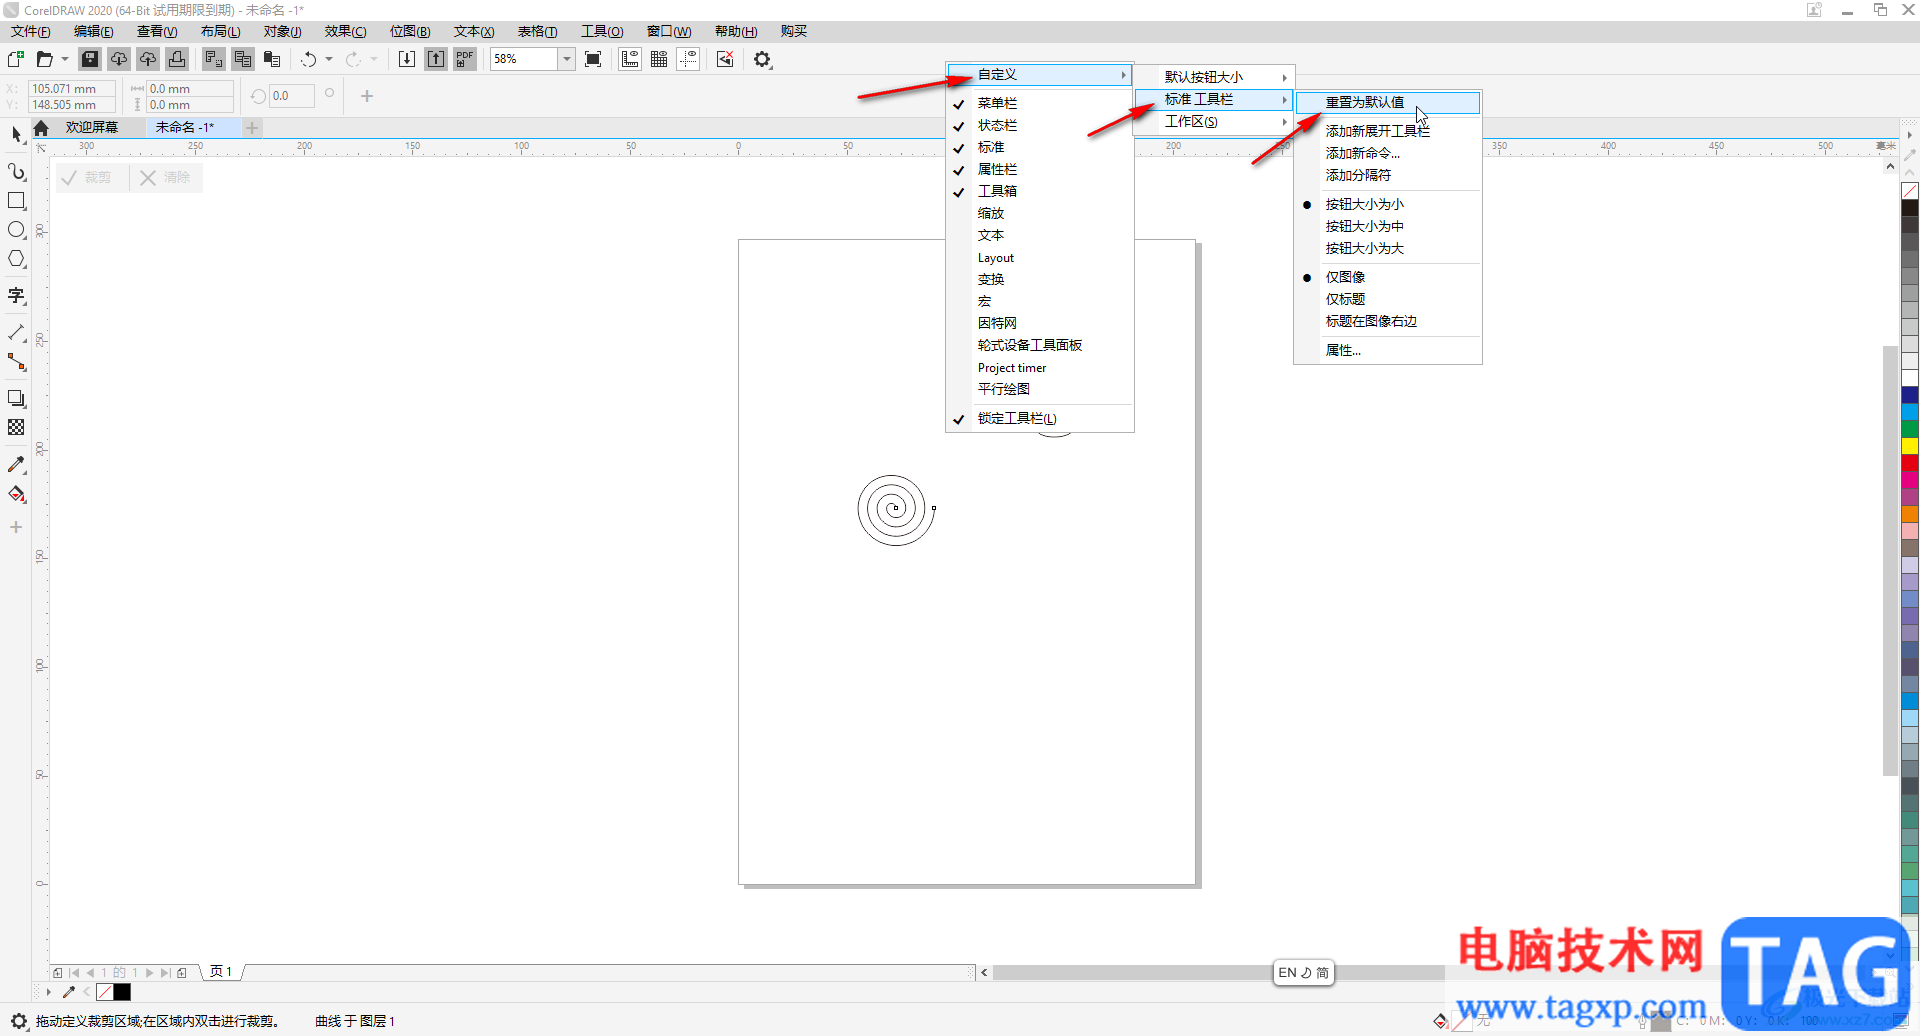Click the black fill swatch at bottom left
Image resolution: width=1920 pixels, height=1036 pixels.
click(x=122, y=992)
